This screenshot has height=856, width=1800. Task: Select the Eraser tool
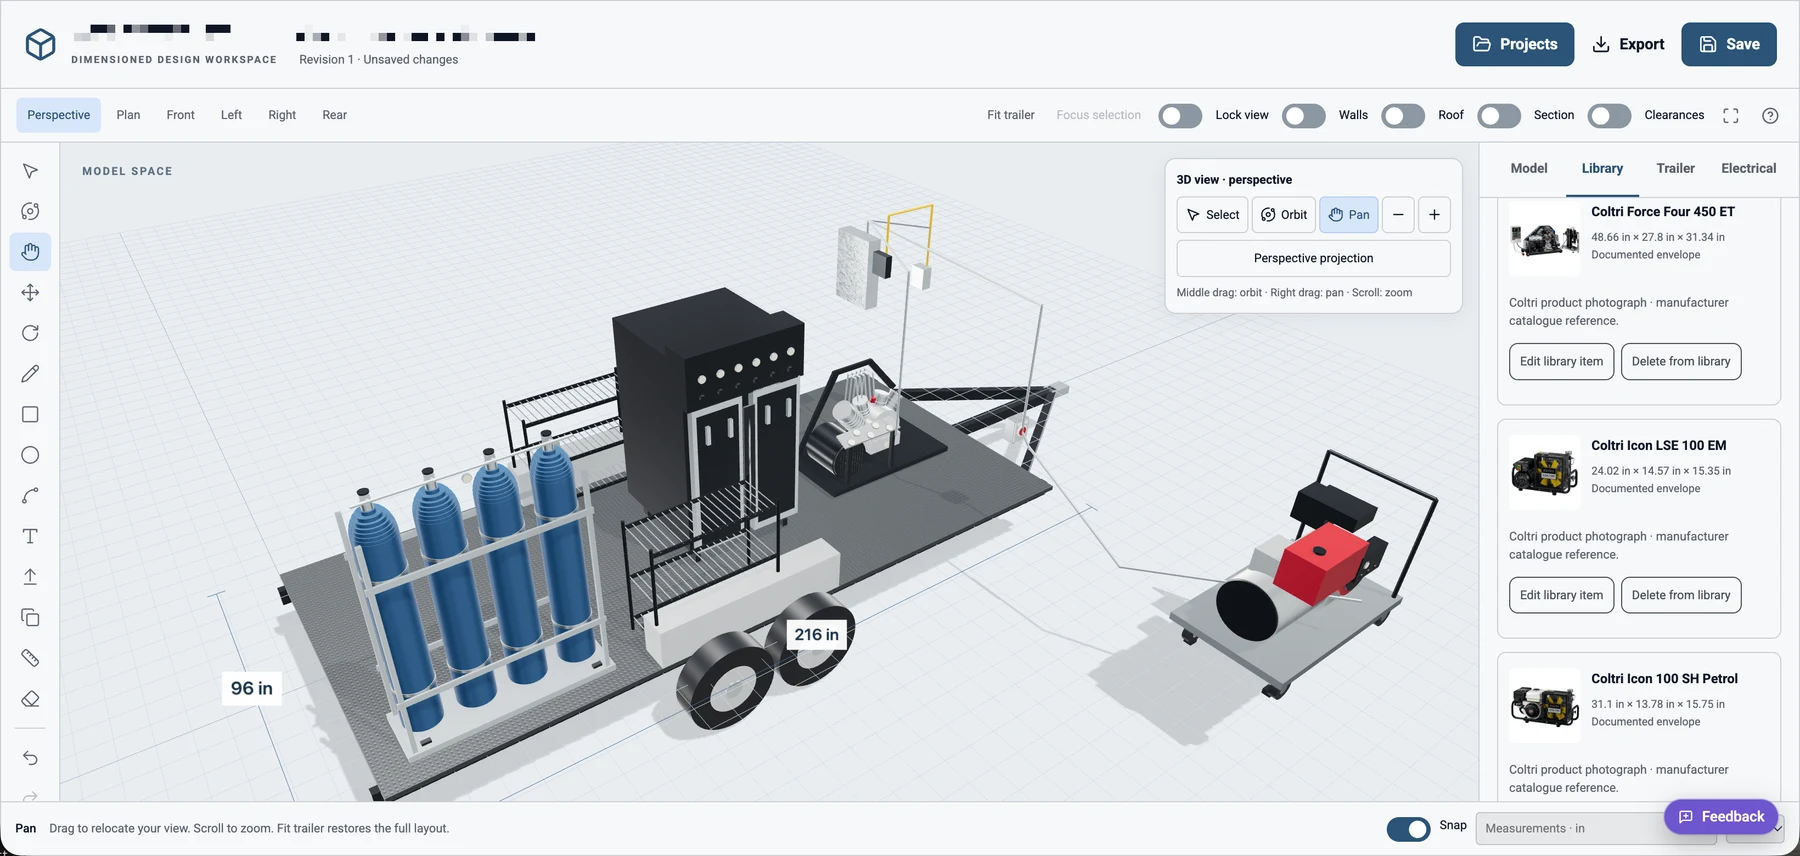[30, 699]
